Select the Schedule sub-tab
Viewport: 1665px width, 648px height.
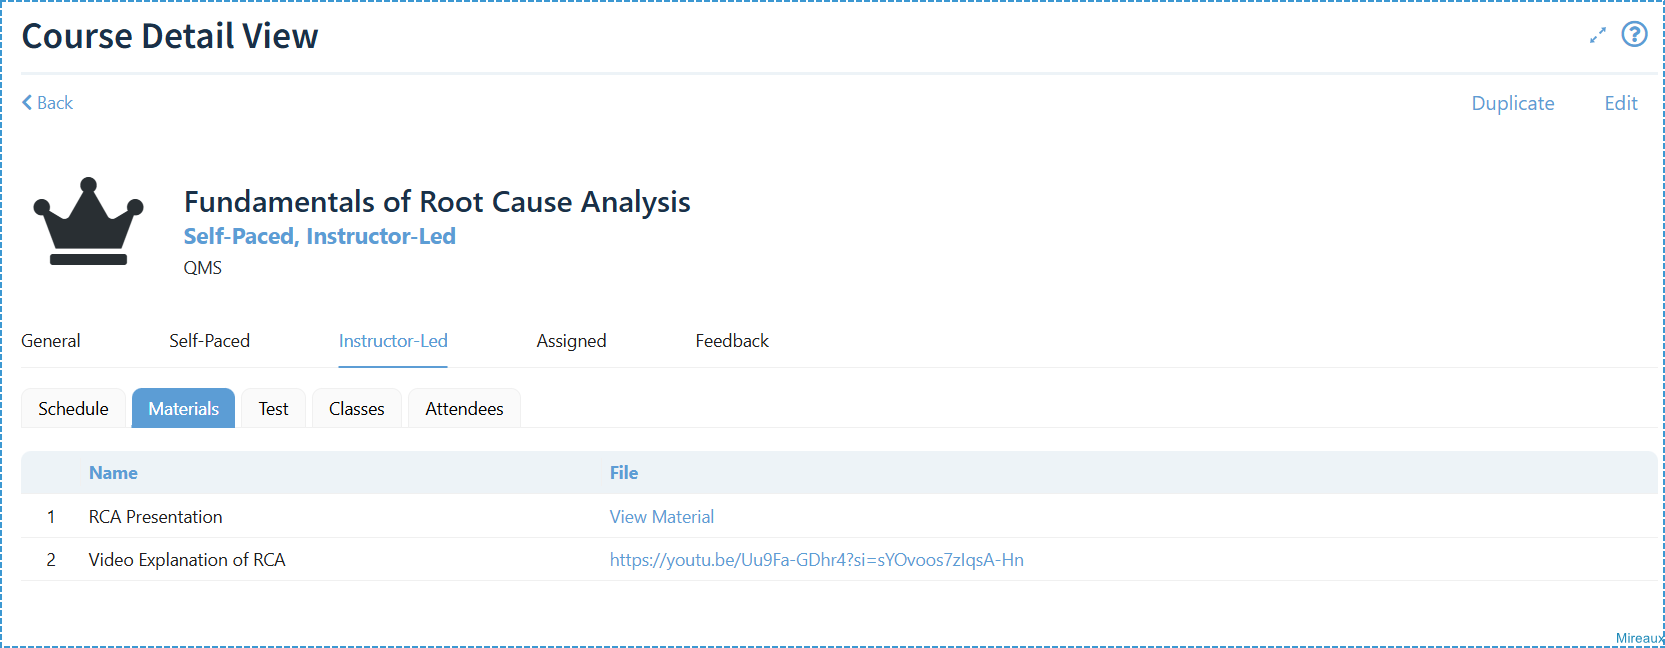[x=73, y=408]
